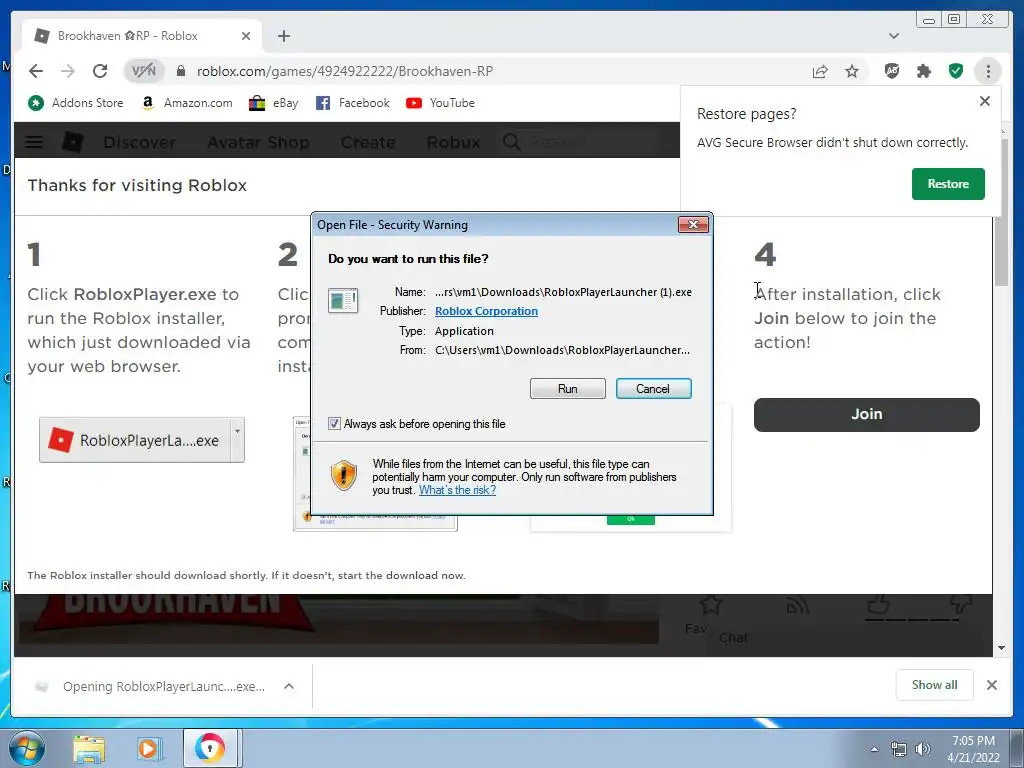The width and height of the screenshot is (1024, 768).
Task: Go back to the previous page
Action: pos(36,71)
